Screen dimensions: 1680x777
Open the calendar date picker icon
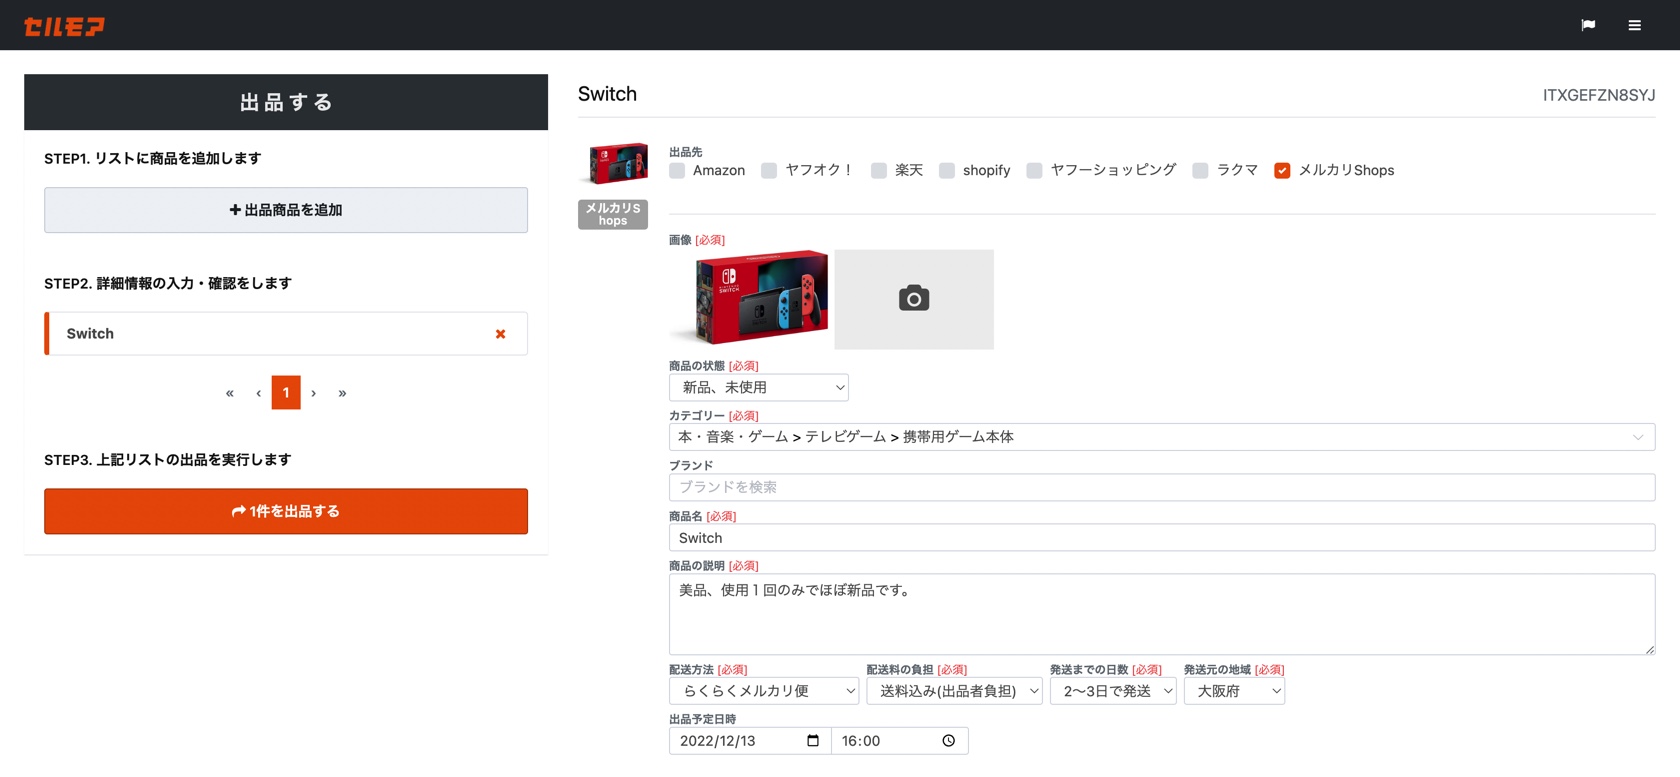(x=813, y=741)
